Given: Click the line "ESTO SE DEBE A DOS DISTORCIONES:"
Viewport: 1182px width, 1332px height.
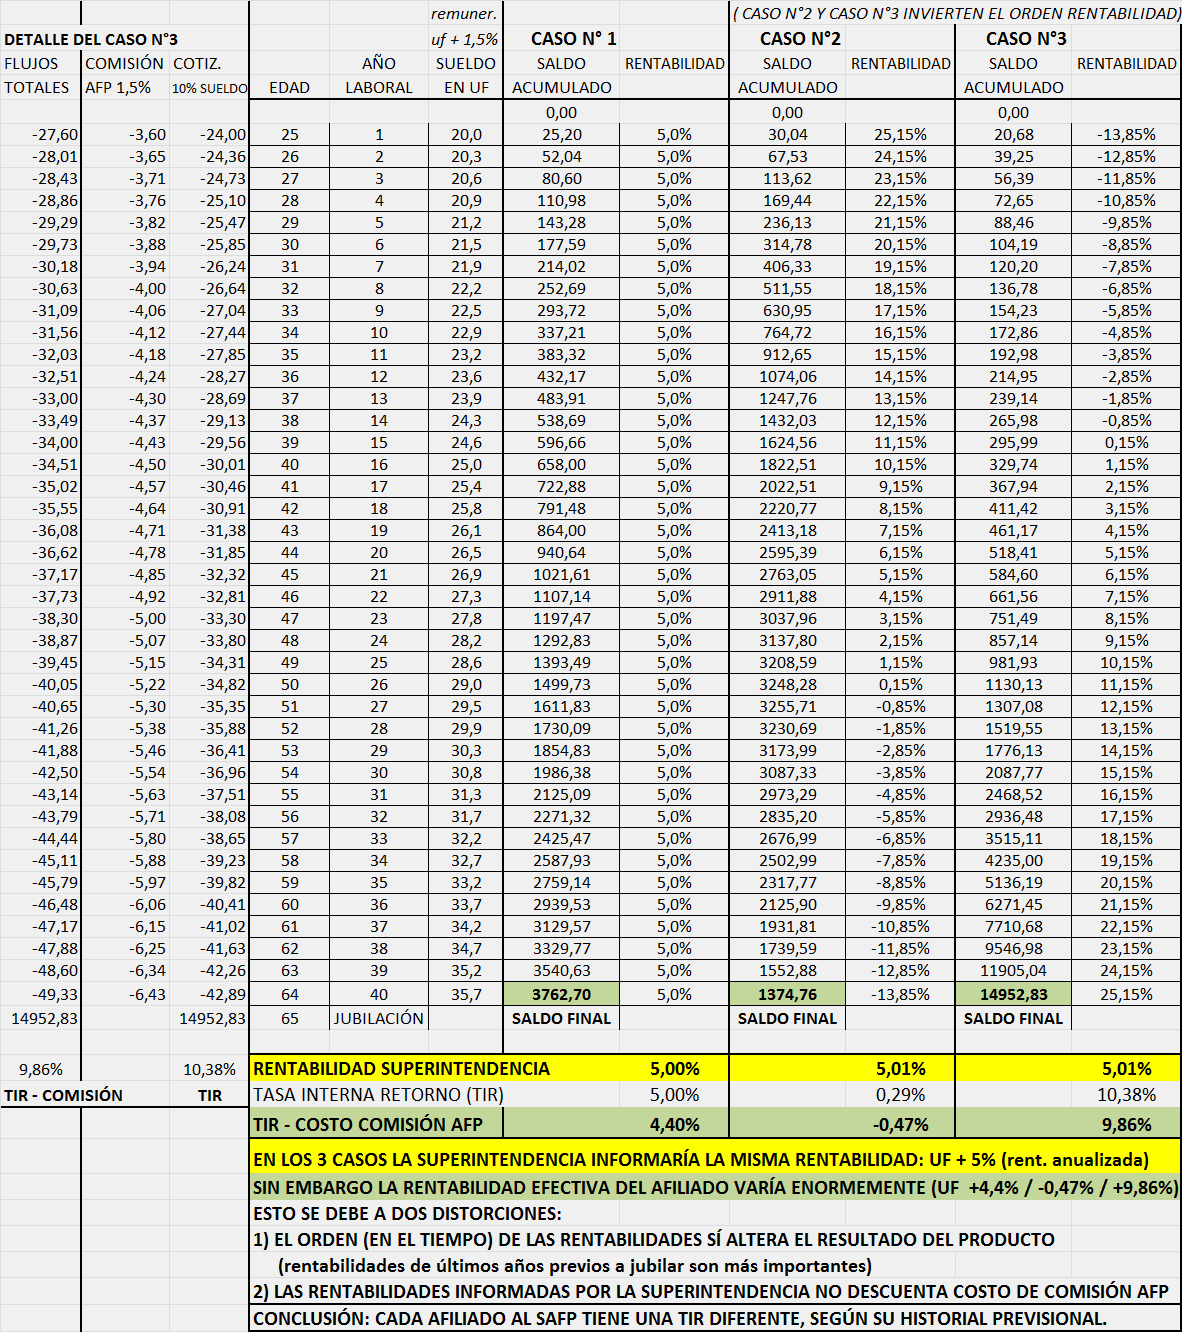Looking at the screenshot, I should 407,1213.
